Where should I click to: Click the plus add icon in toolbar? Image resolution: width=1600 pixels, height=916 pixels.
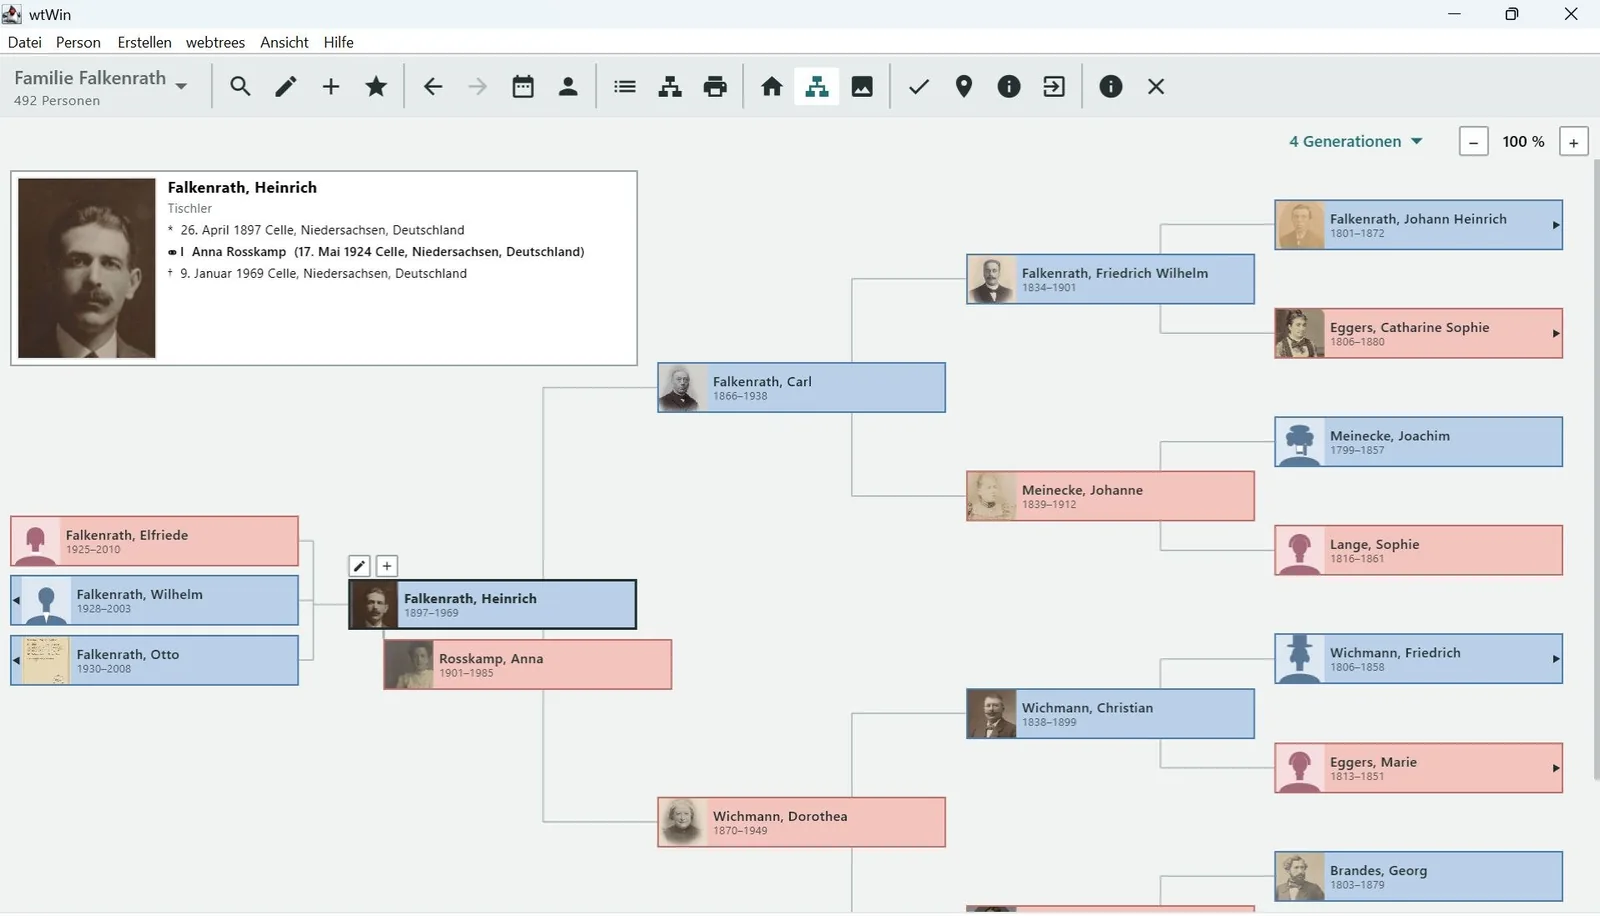click(x=331, y=87)
